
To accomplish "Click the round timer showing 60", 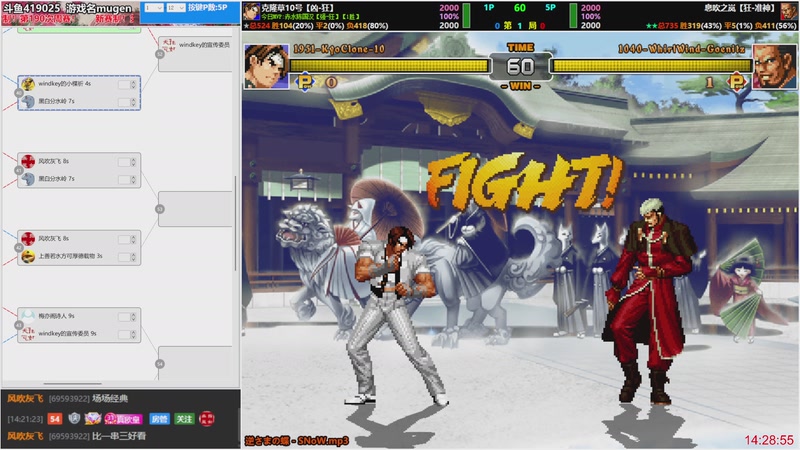I will click(520, 66).
